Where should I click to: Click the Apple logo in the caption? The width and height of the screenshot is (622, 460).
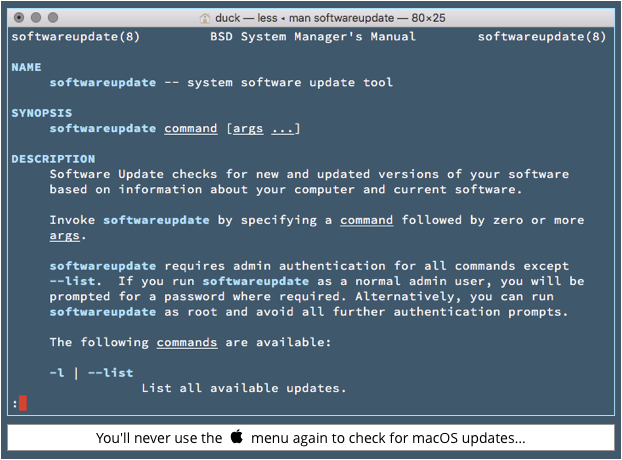237,437
